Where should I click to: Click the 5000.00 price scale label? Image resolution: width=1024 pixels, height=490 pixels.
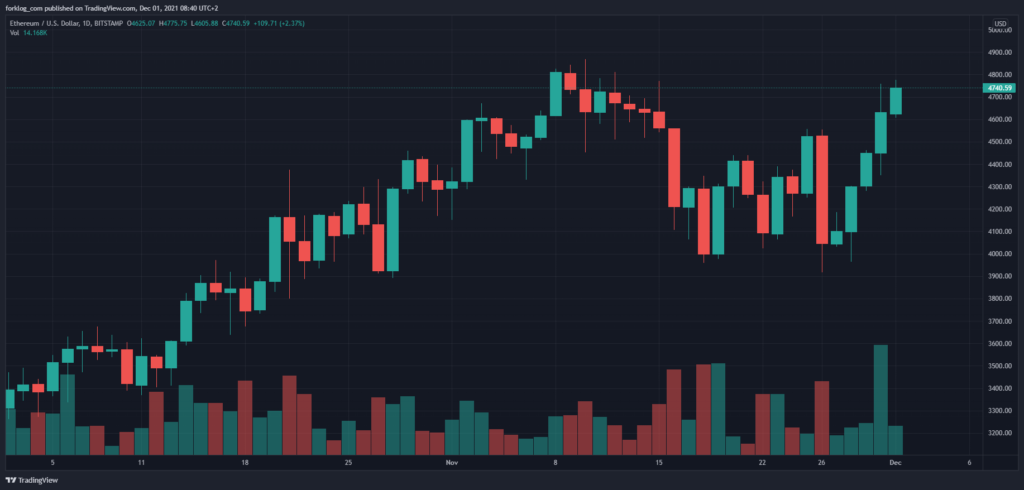999,31
